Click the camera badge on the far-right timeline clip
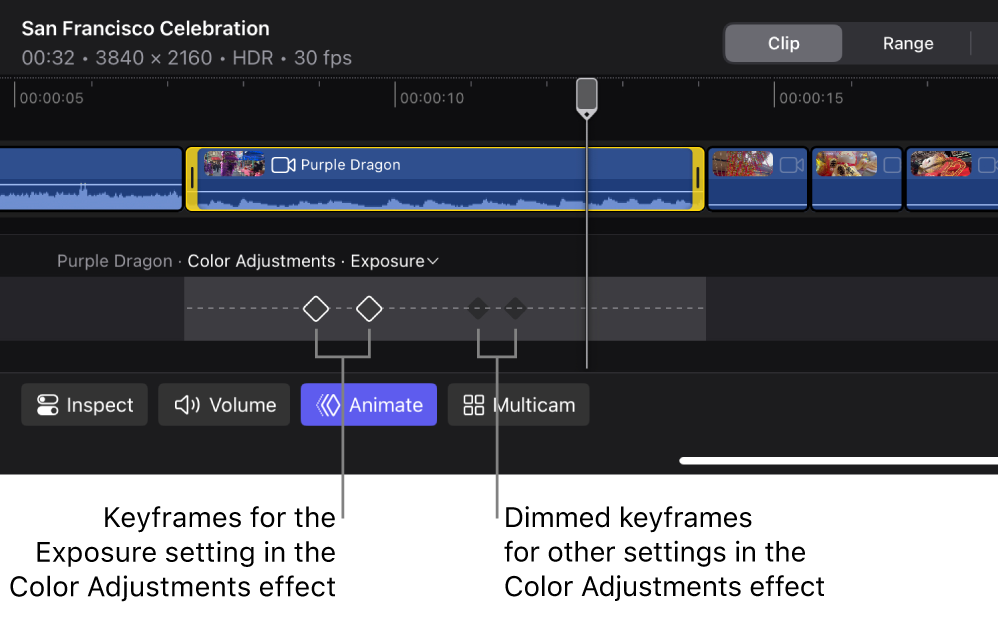998x618 pixels. pyautogui.click(x=986, y=164)
